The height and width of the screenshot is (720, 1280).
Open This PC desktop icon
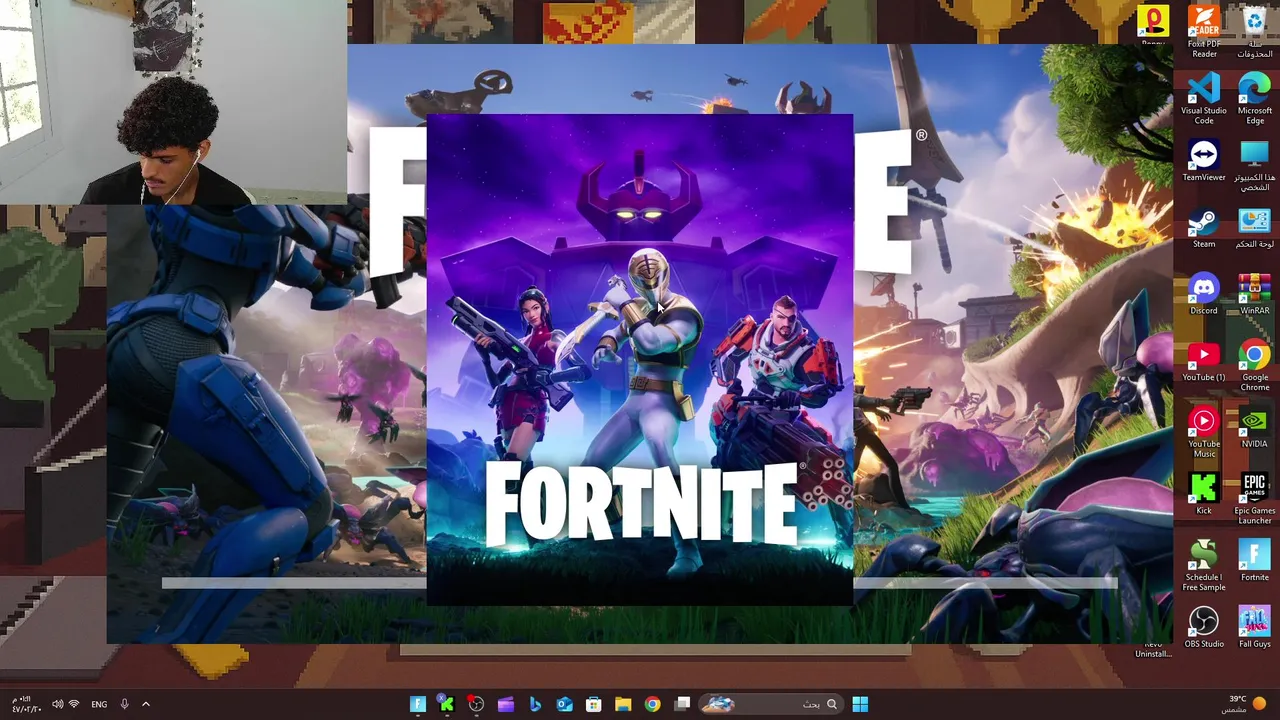(1255, 165)
